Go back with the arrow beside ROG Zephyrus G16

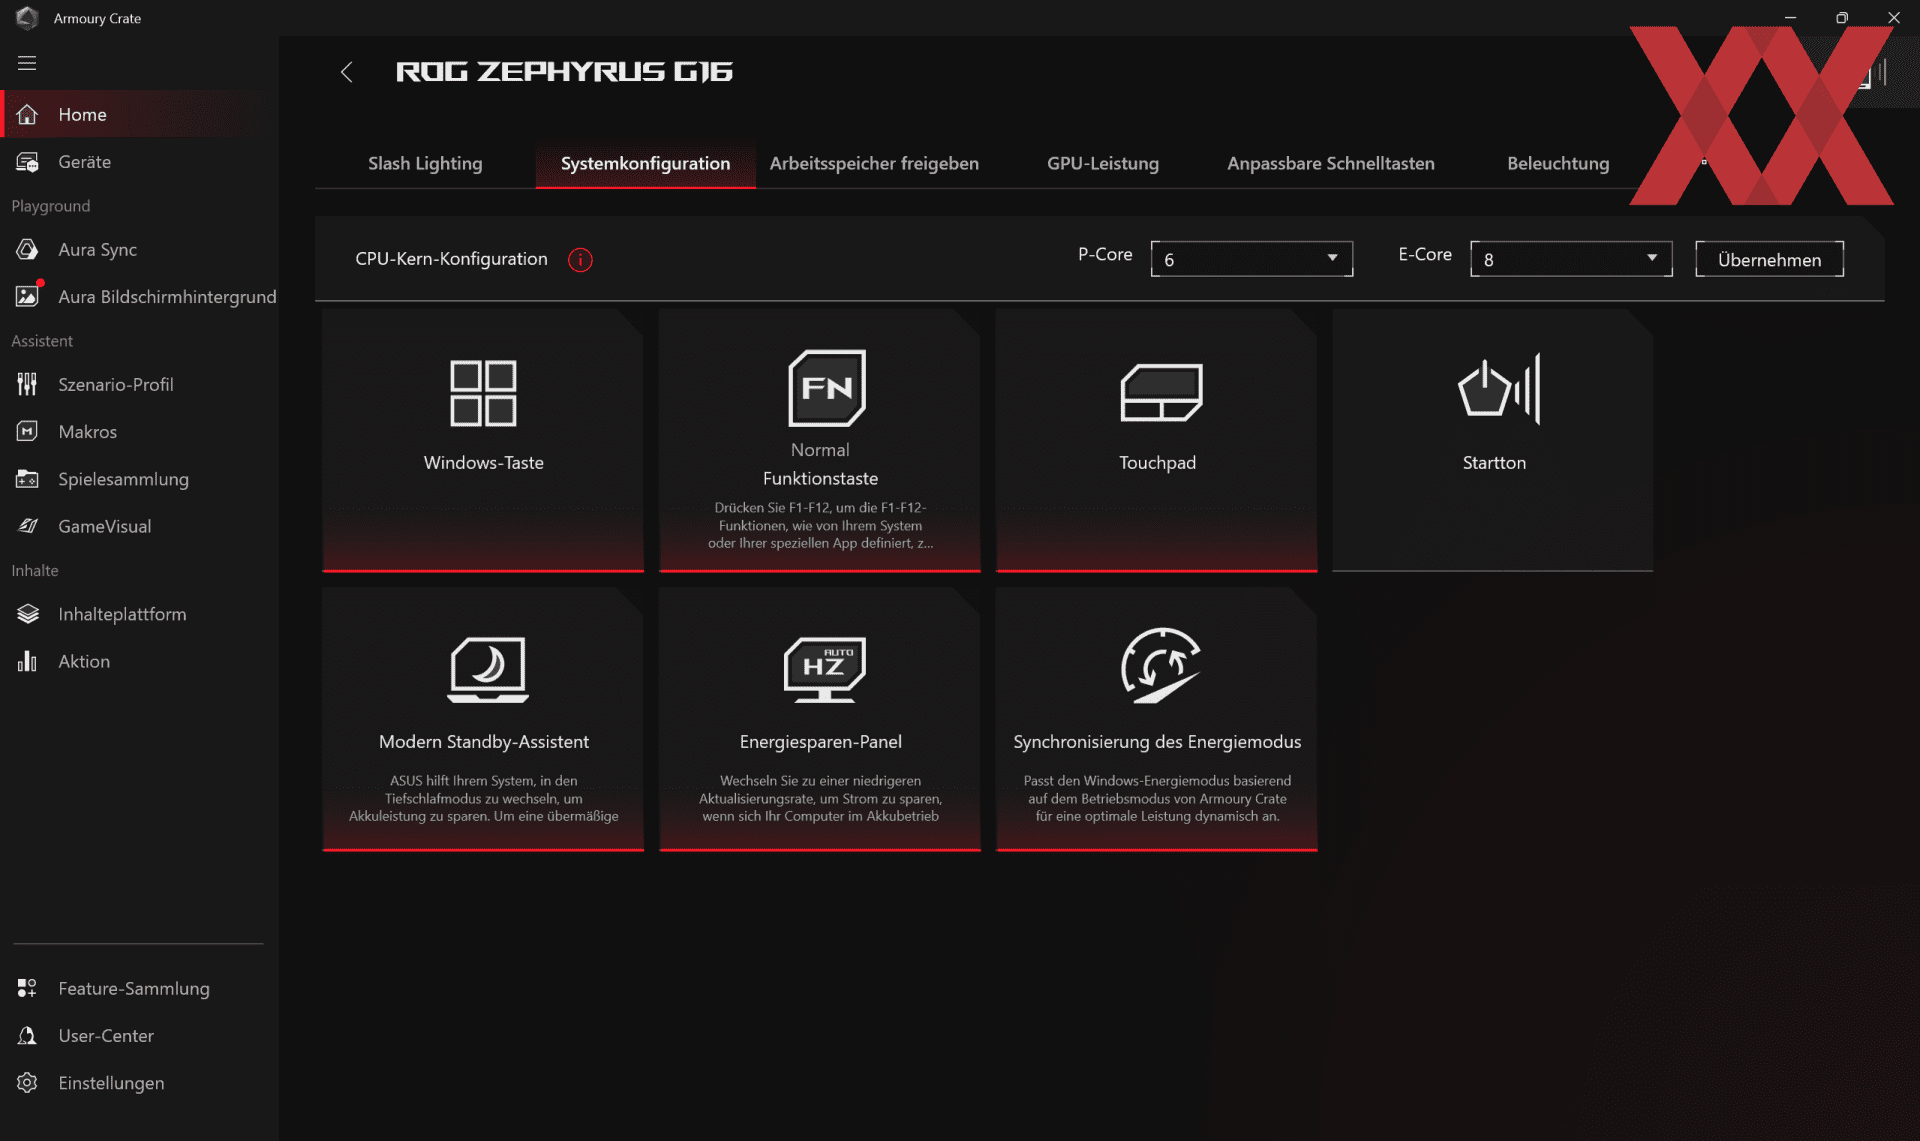point(346,72)
